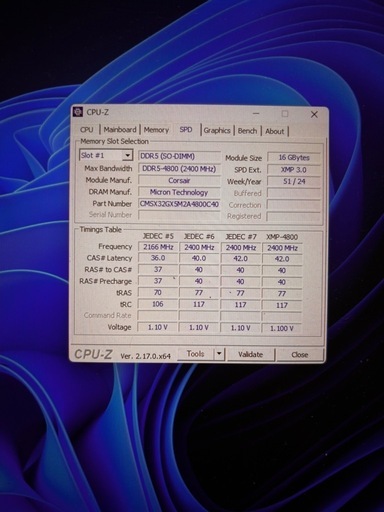384x512 pixels.
Task: Close the CPU-Z window with X
Action: click(x=314, y=114)
